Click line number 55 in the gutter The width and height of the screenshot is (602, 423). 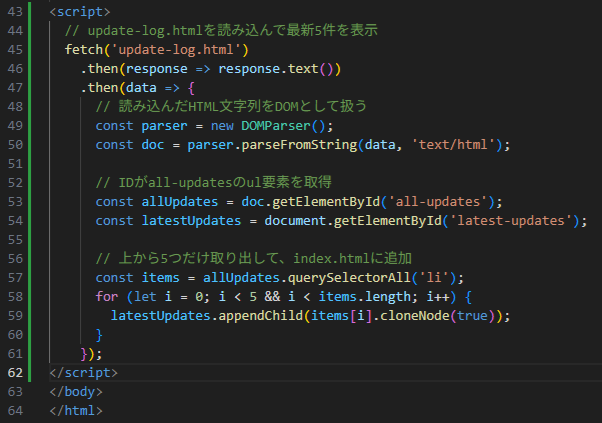15,240
